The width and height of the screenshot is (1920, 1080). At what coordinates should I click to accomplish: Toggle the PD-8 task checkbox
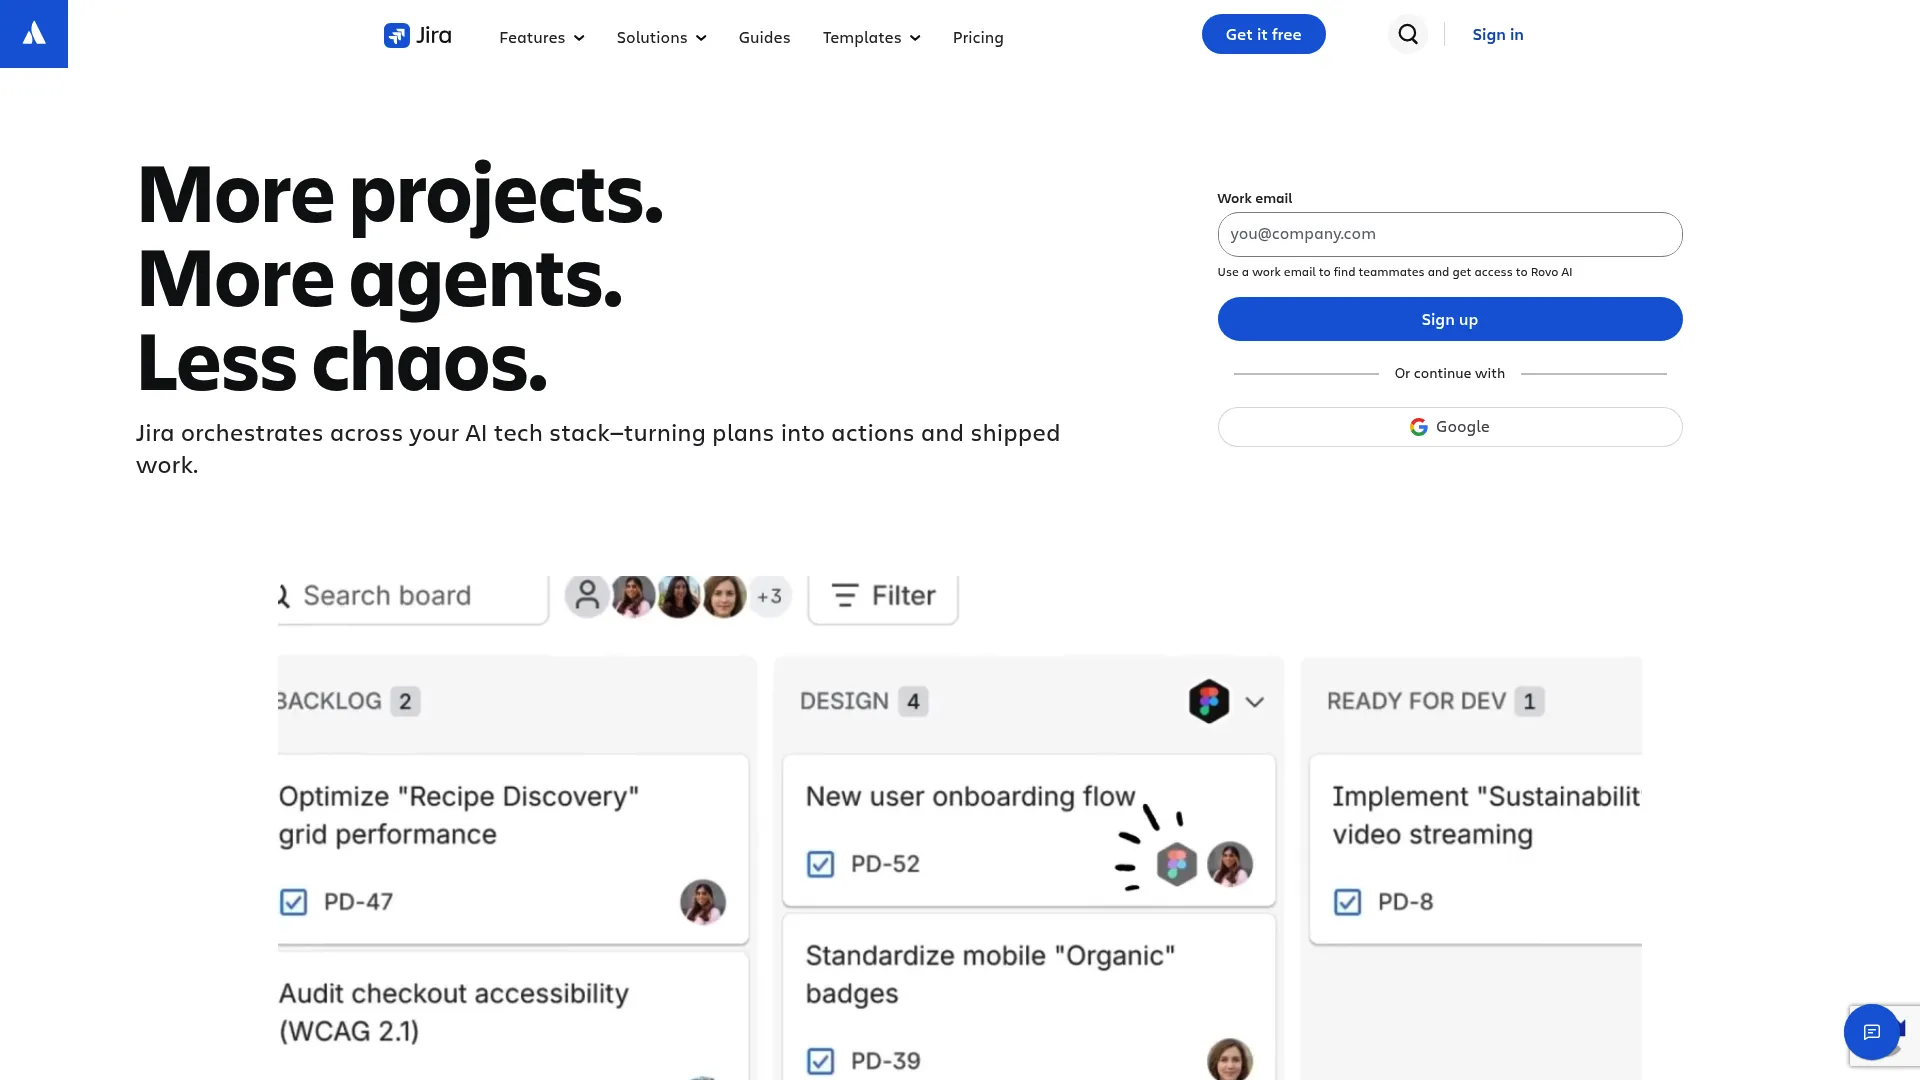coord(1347,902)
